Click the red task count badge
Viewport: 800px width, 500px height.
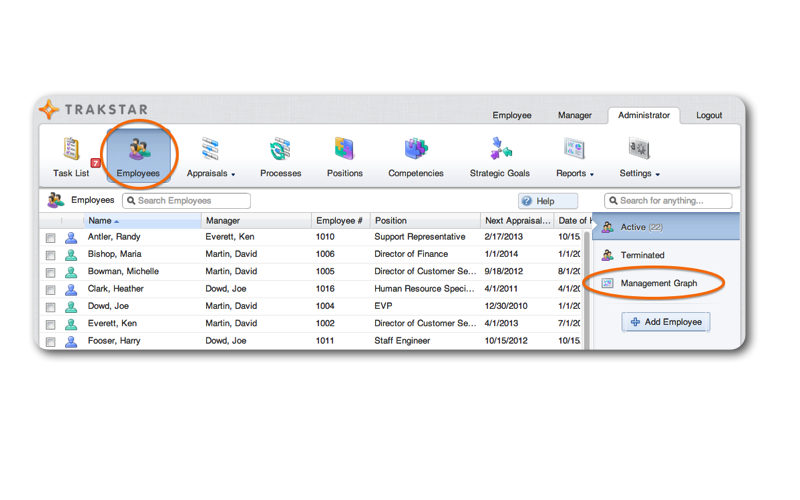(x=95, y=163)
